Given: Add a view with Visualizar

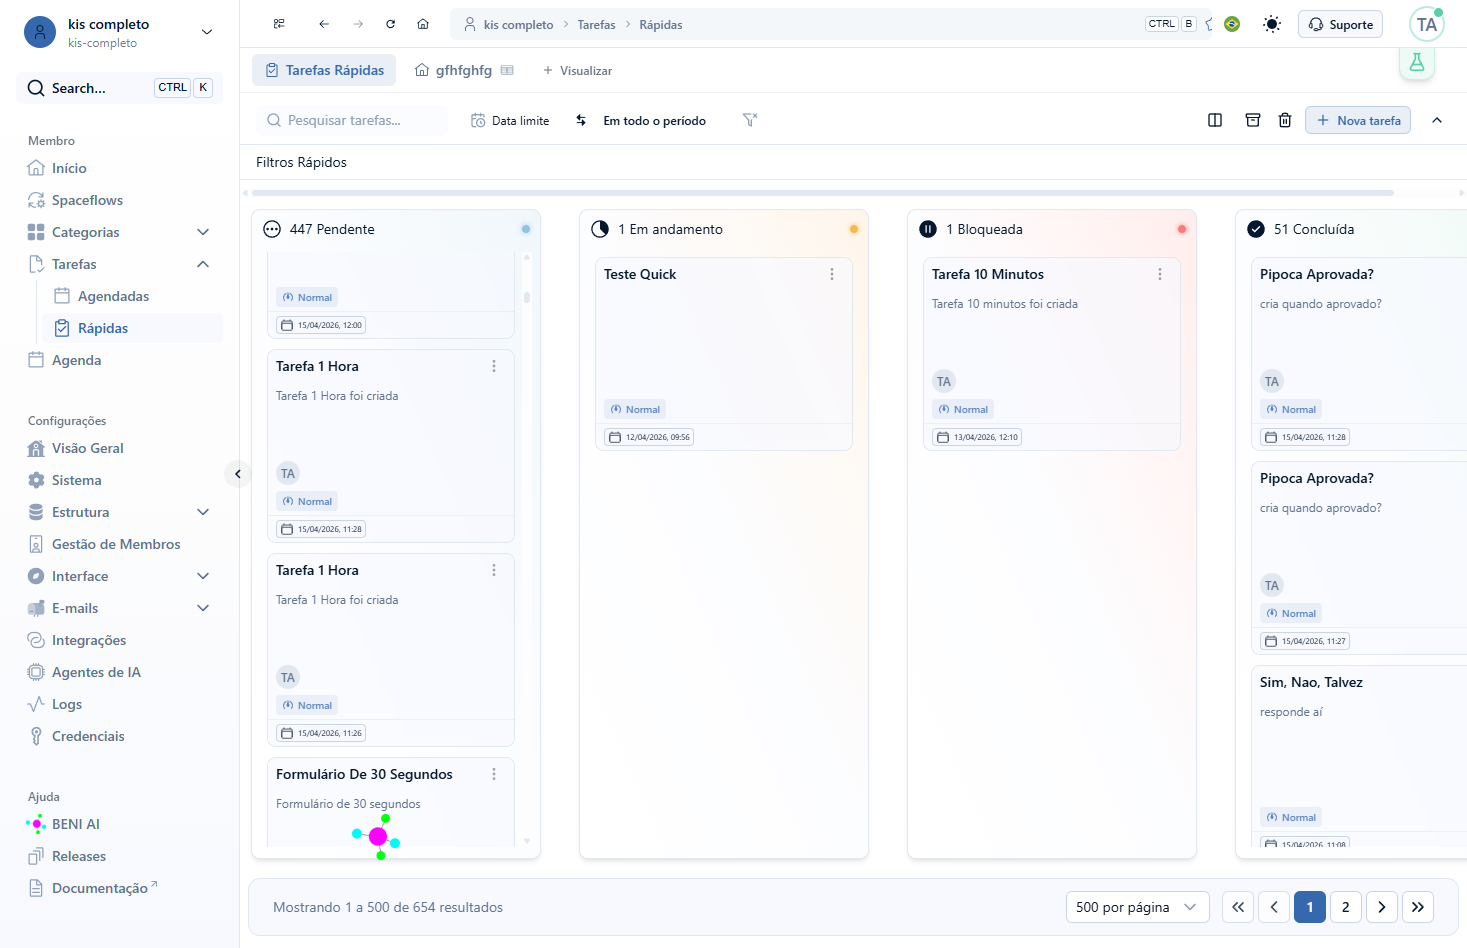Looking at the screenshot, I should pyautogui.click(x=577, y=70).
